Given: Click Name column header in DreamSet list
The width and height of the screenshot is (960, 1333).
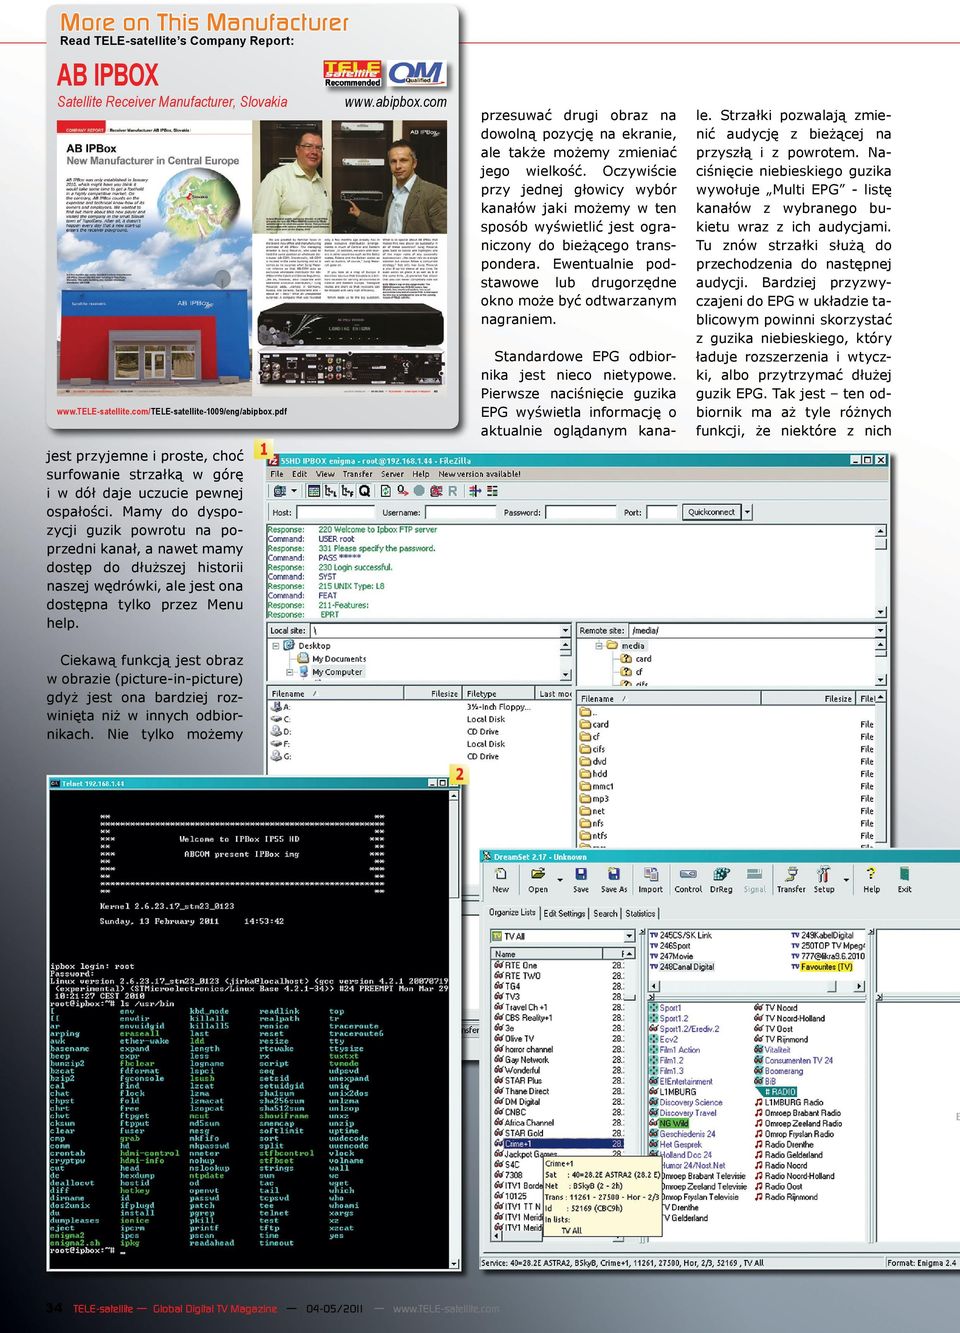Looking at the screenshot, I should 546,954.
